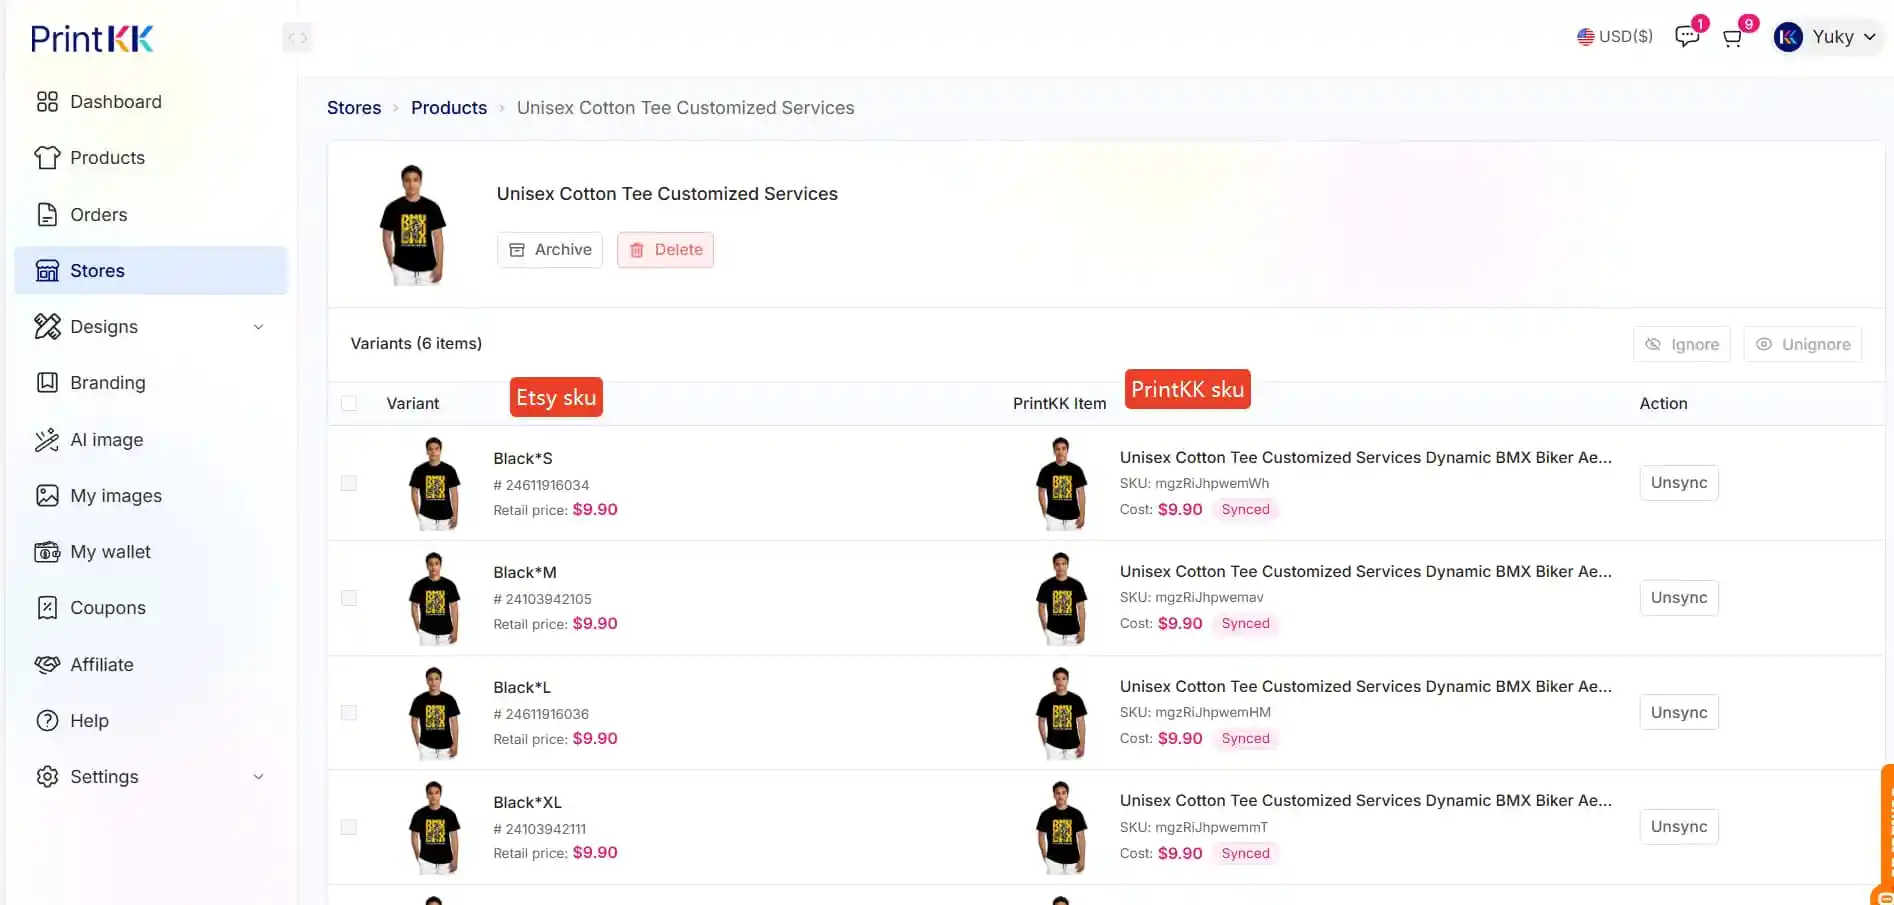Click the Black*XL variant thumbnail
This screenshot has width=1894, height=905.
pyautogui.click(x=434, y=828)
